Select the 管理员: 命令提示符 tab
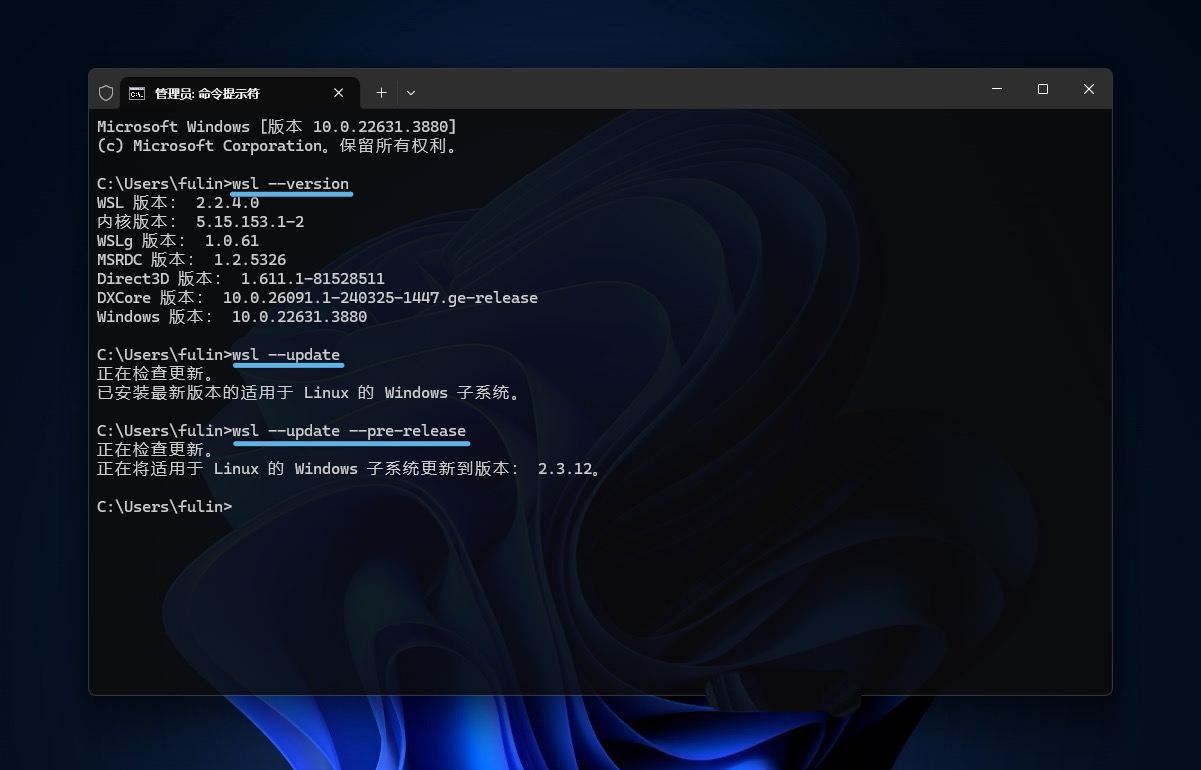Image resolution: width=1201 pixels, height=770 pixels. click(207, 93)
